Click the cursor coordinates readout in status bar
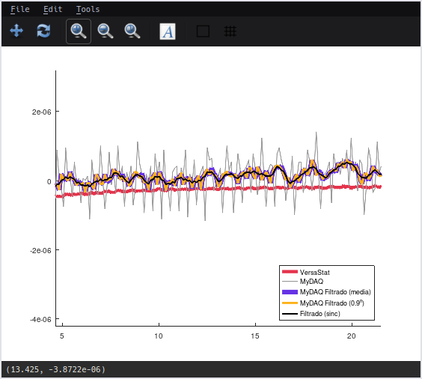422x379 pixels. [x=56, y=369]
